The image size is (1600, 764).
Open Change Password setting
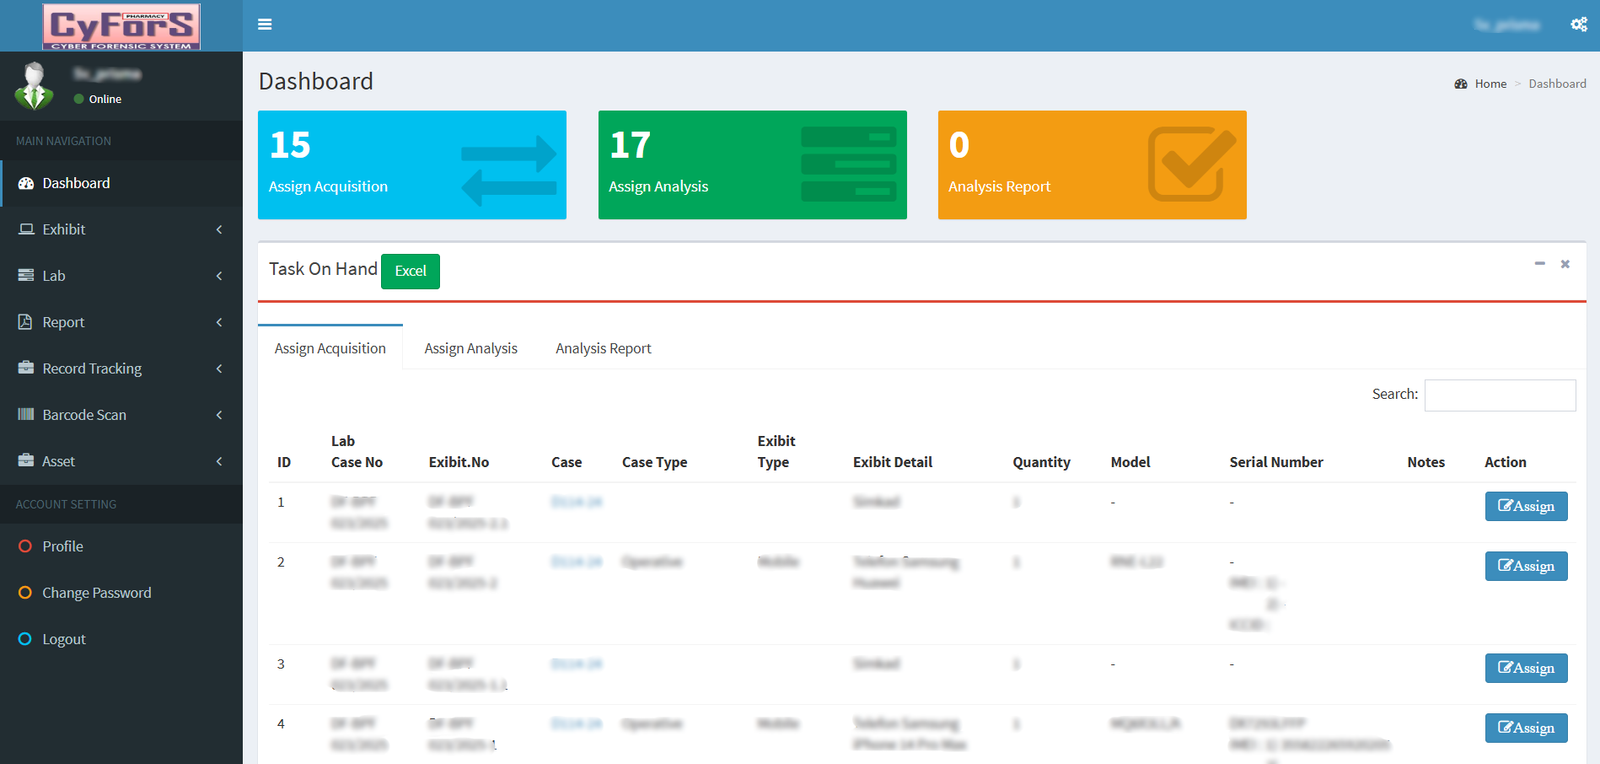[121, 592]
